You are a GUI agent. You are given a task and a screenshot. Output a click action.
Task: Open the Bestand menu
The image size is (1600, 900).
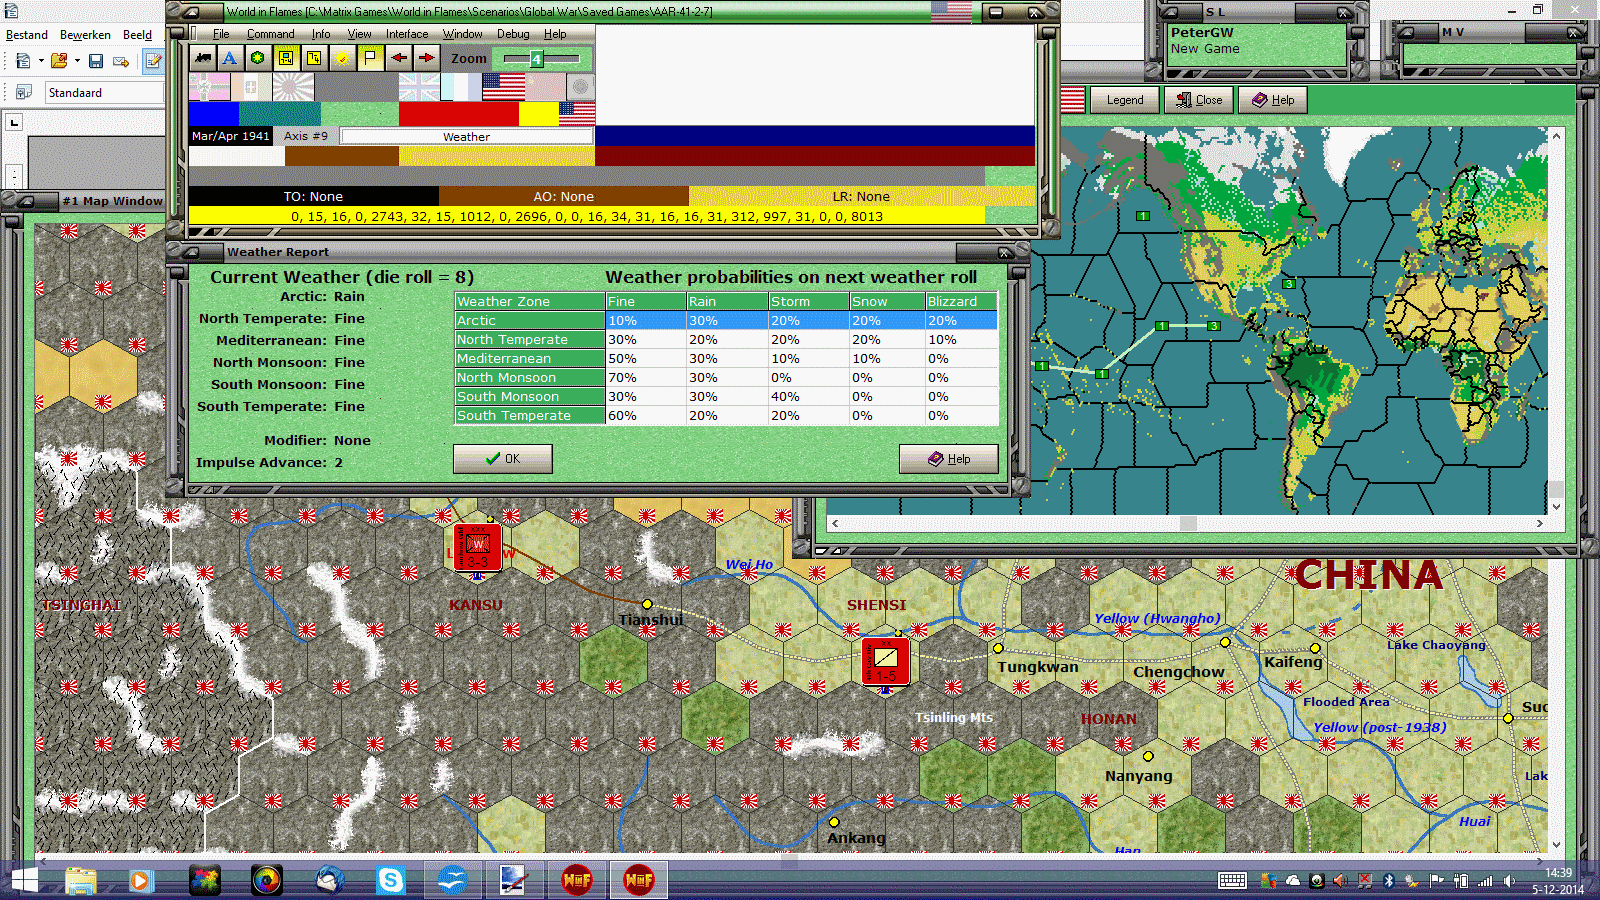point(27,35)
